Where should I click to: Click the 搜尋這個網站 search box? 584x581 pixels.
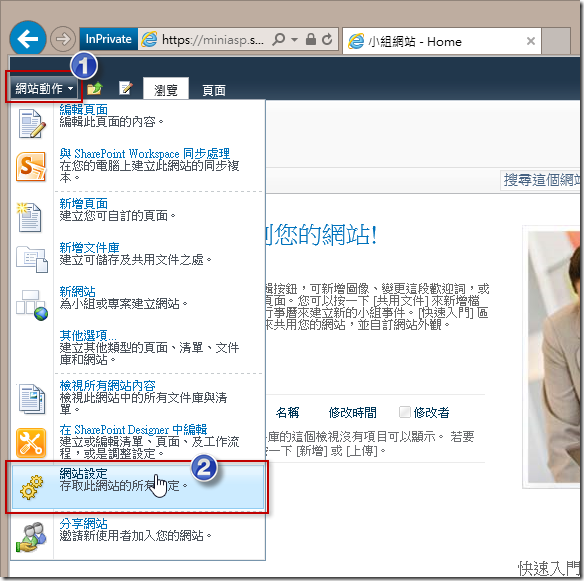540,180
